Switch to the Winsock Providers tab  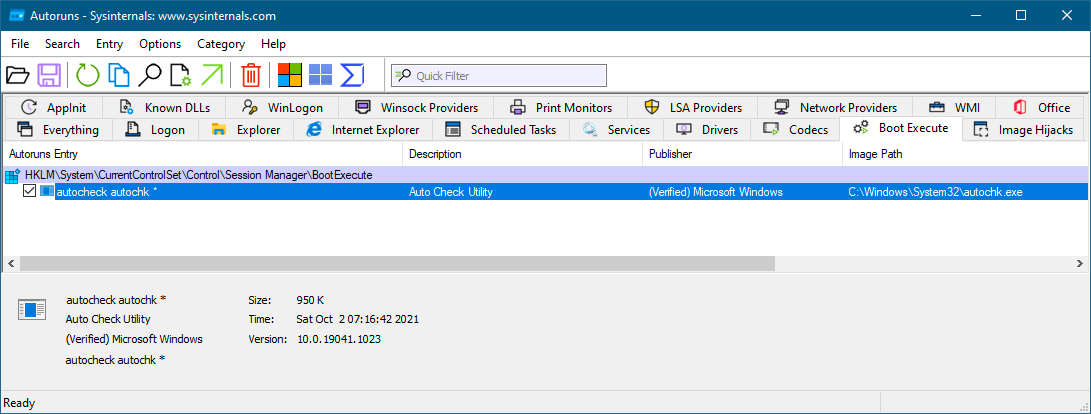(x=417, y=107)
